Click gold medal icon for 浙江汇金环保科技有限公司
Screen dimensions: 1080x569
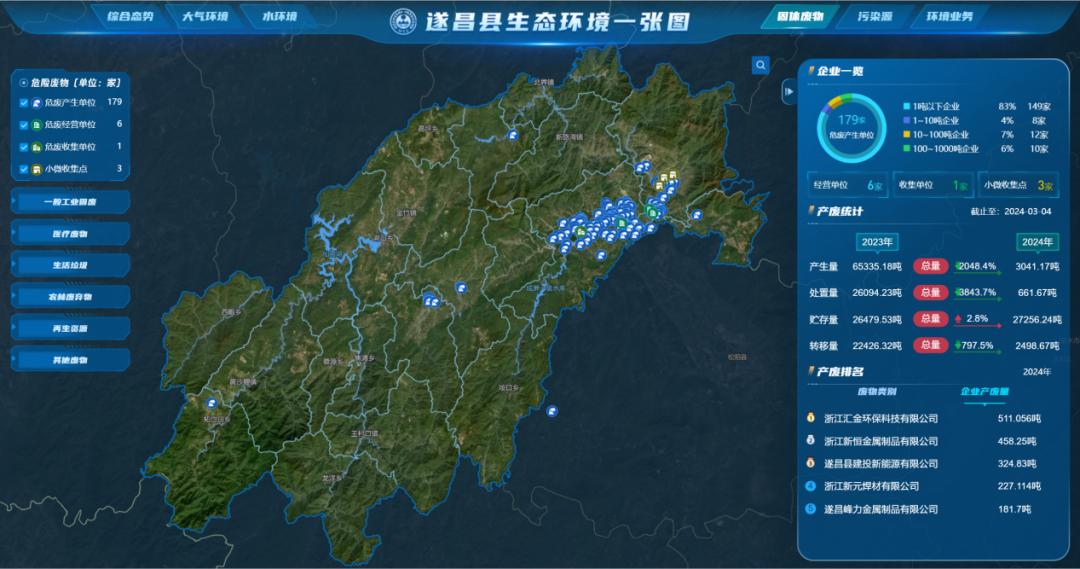pyautogui.click(x=811, y=417)
